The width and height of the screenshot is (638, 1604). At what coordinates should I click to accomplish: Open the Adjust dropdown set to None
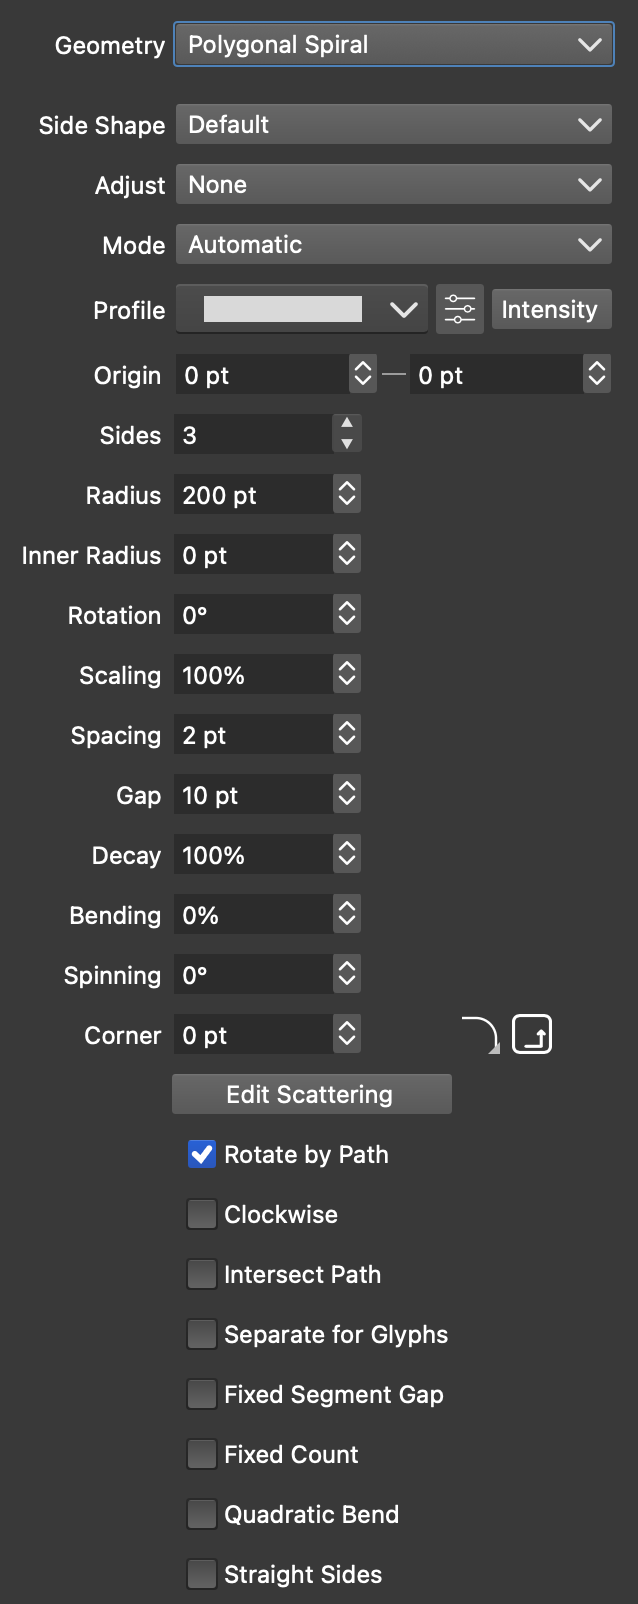click(x=393, y=185)
